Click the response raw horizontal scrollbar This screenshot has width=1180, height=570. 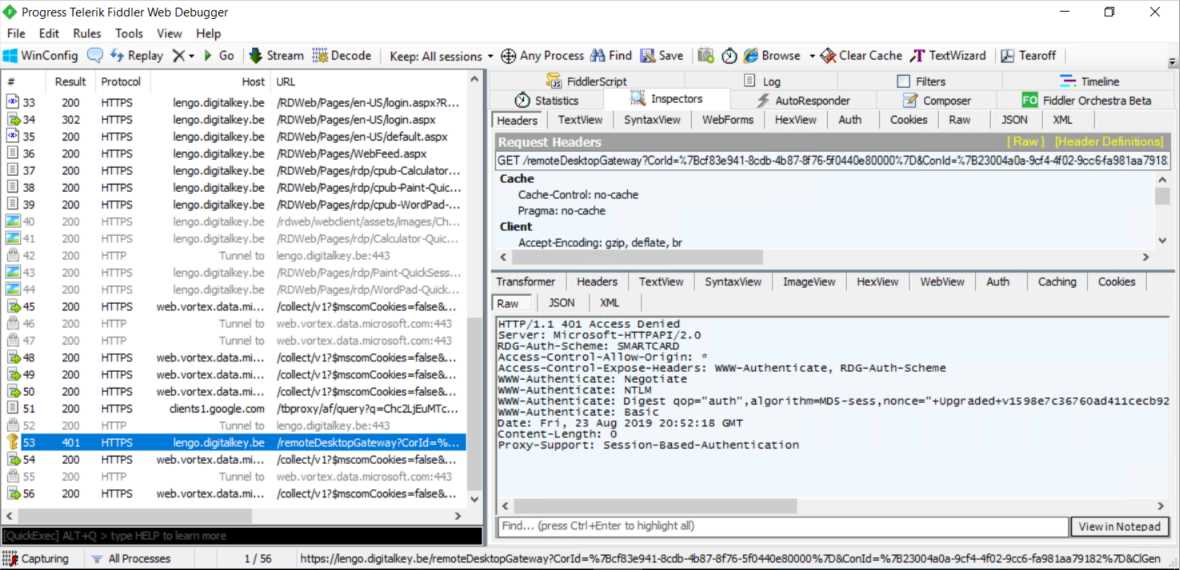654,506
